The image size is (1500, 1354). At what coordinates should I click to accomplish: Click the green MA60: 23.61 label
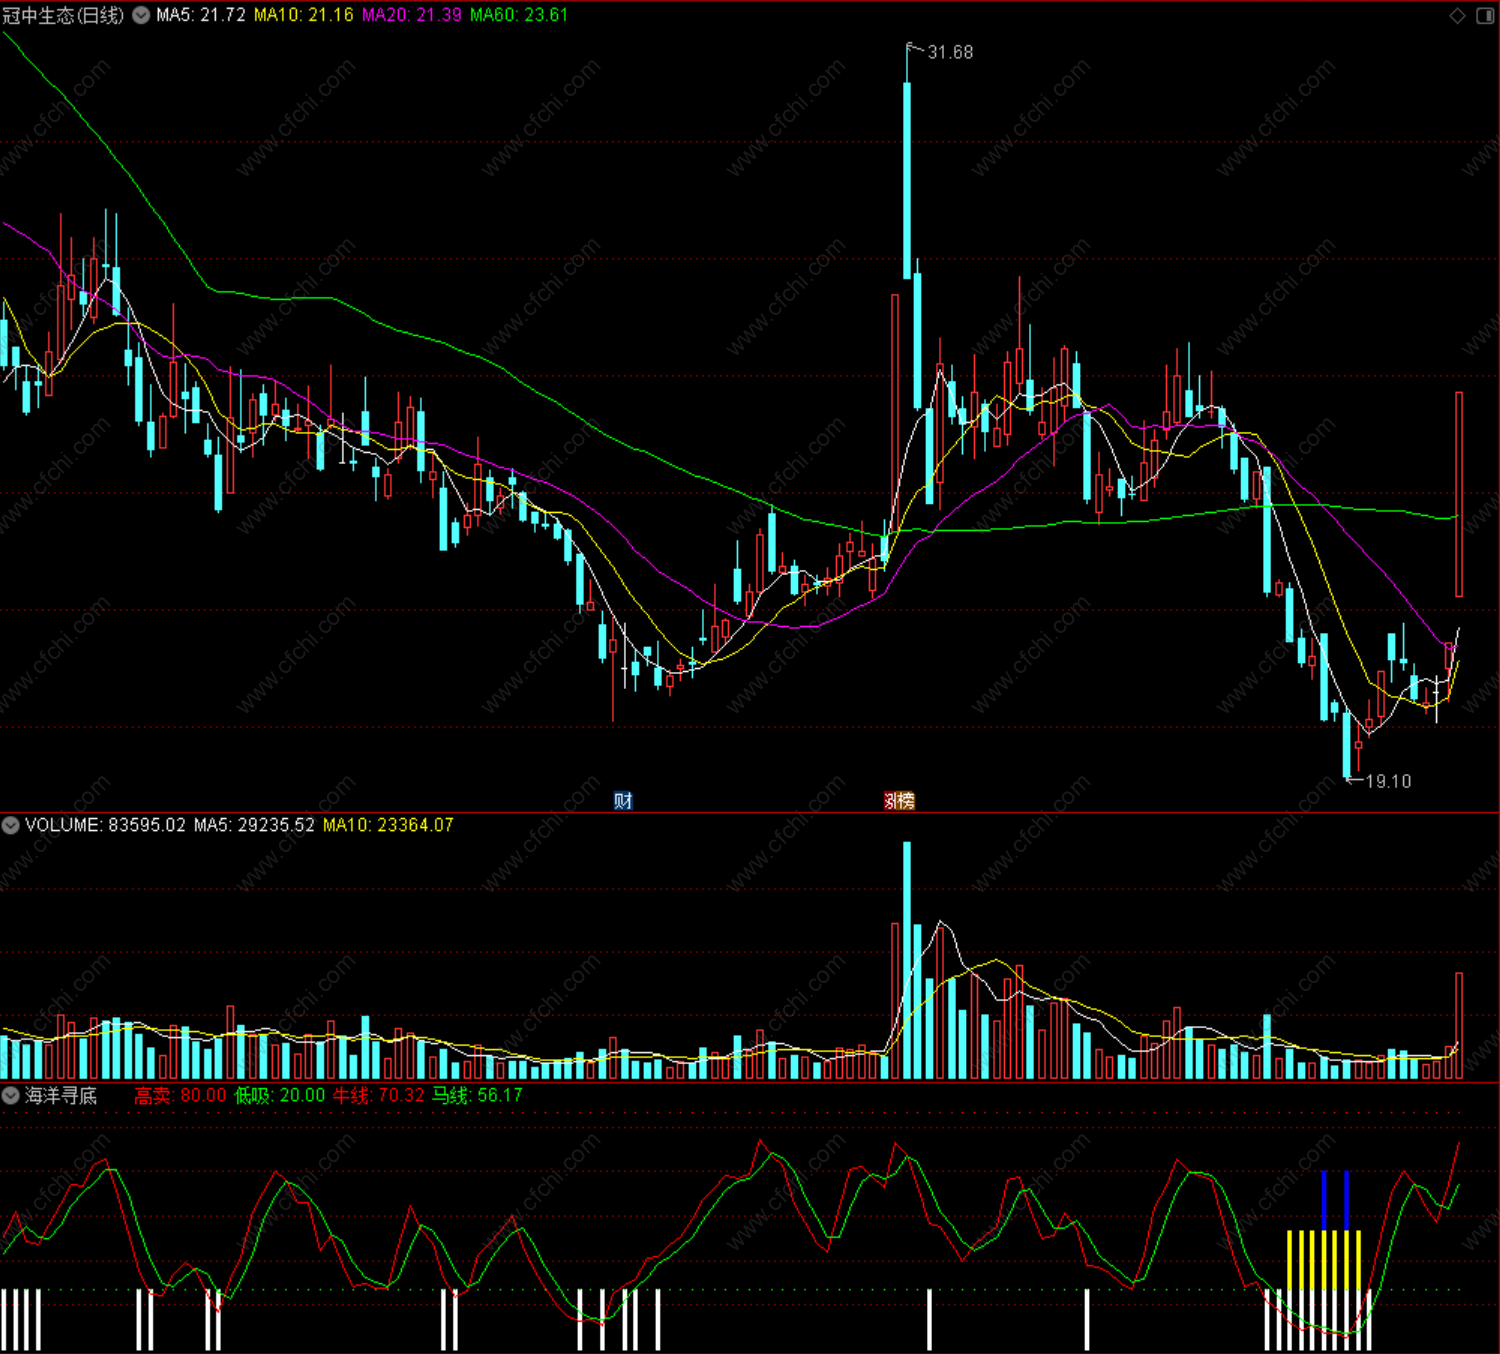(519, 15)
